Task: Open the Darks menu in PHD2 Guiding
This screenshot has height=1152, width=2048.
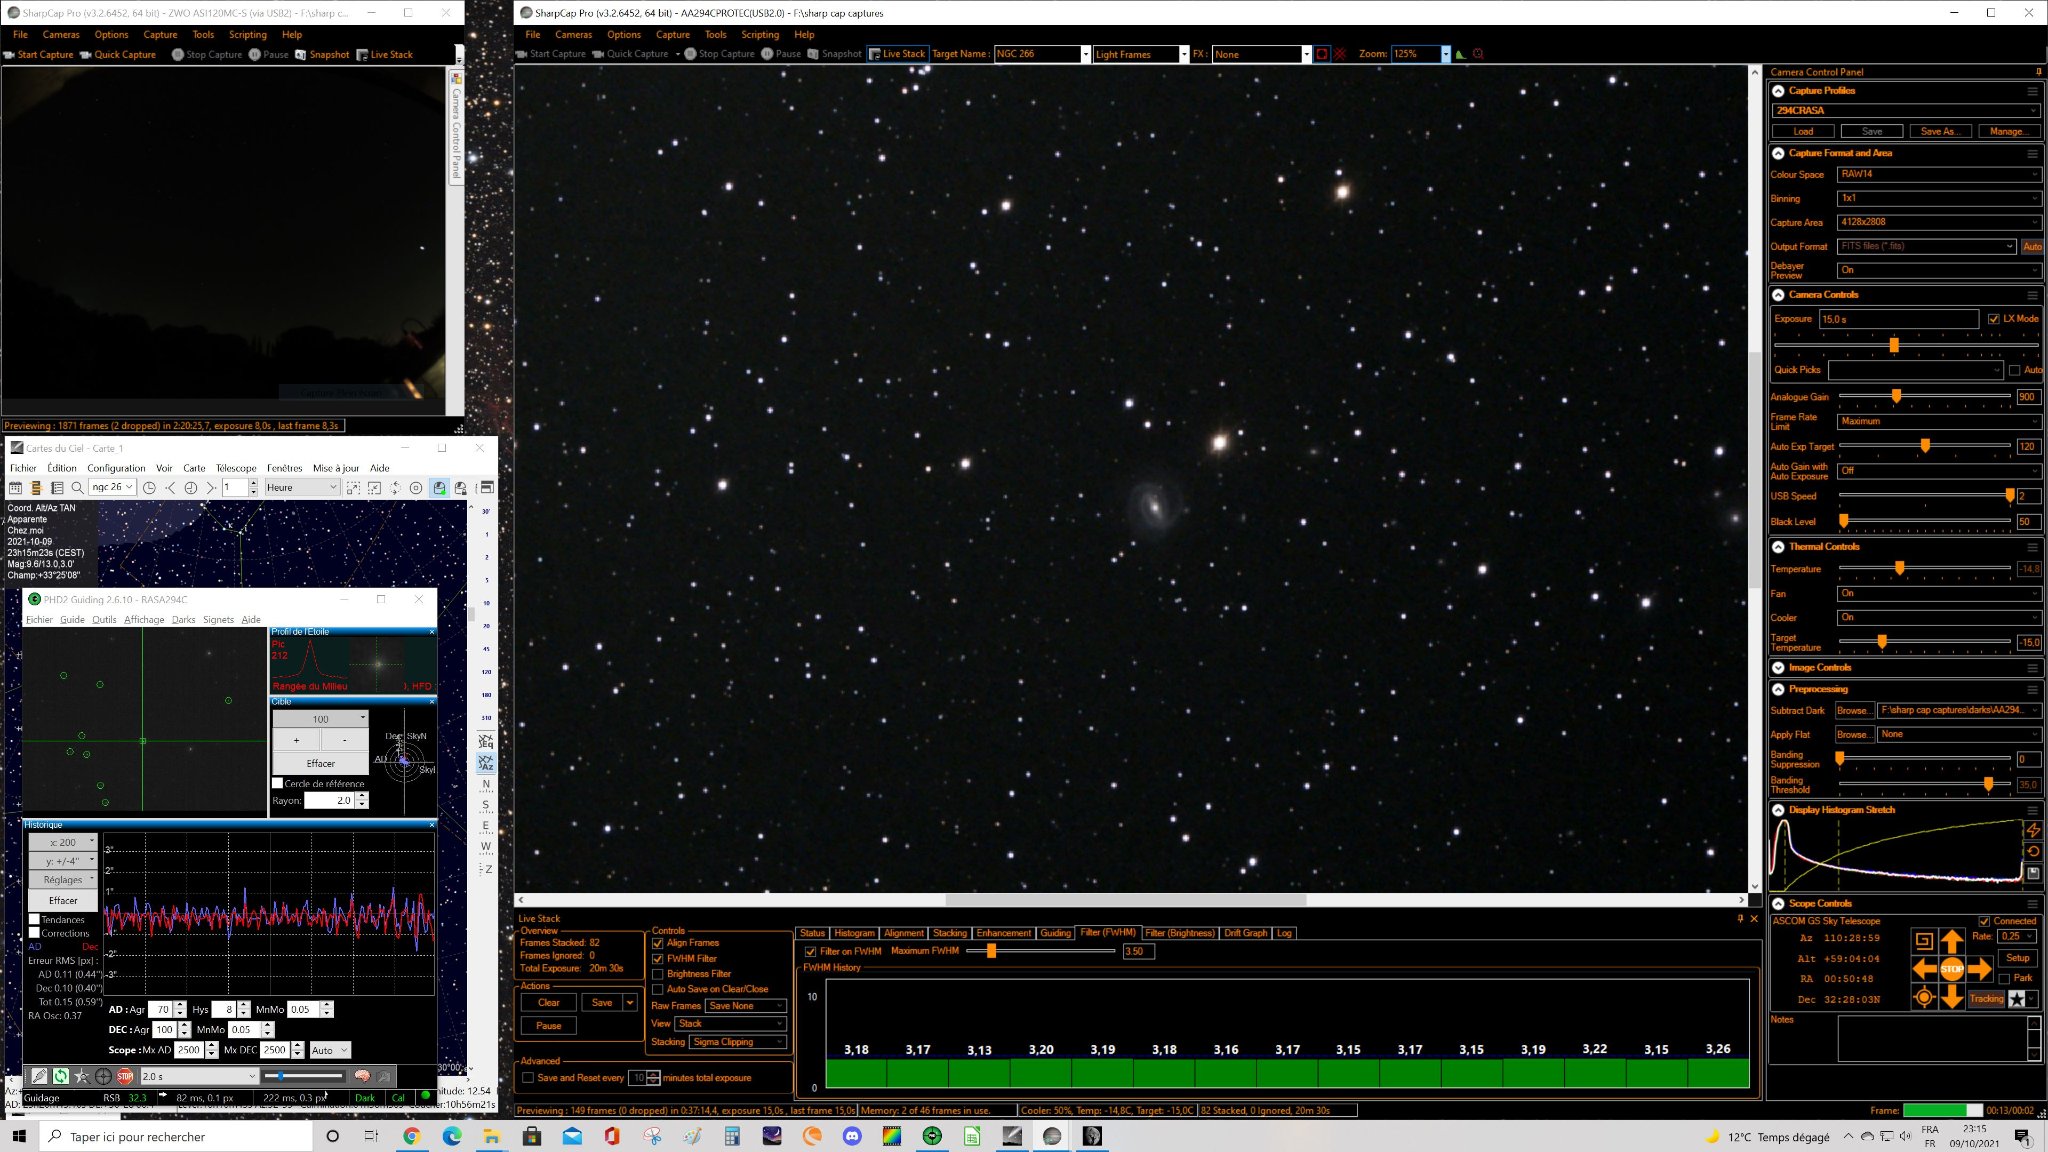Action: point(183,620)
